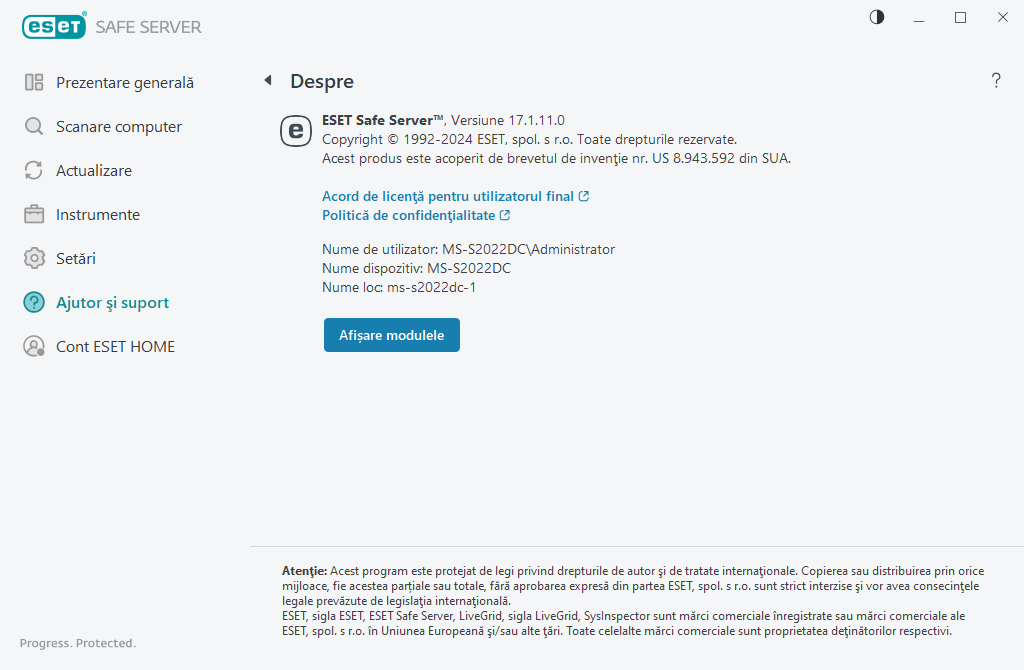
Task: Click the Nume dispozitiv: MS-S2022DC line
Action: (x=416, y=268)
